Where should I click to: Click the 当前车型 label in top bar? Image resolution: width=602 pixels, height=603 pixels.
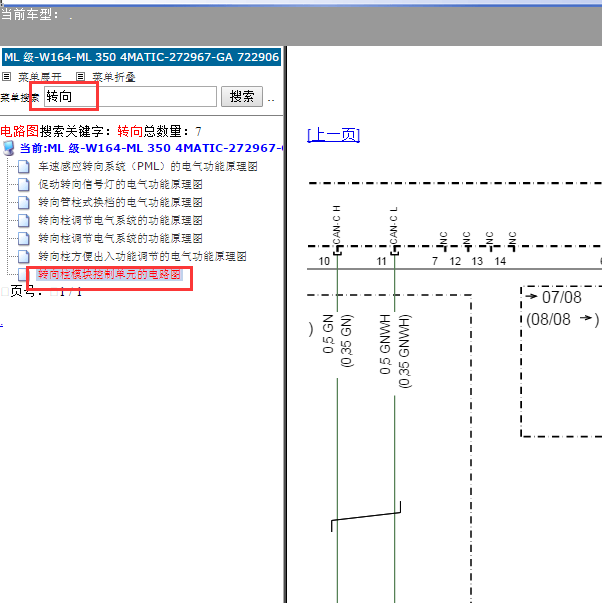pos(30,15)
